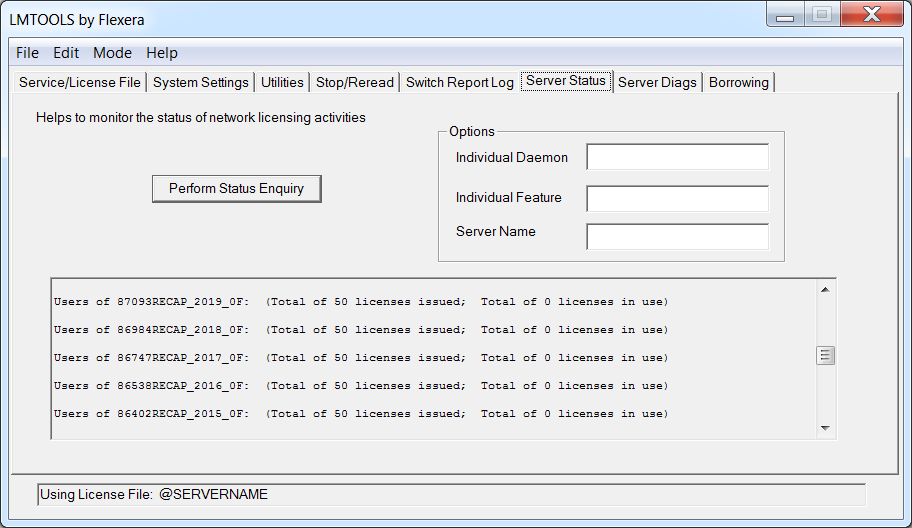Minimize the LMTOOLS window
This screenshot has width=912, height=528.
click(785, 15)
